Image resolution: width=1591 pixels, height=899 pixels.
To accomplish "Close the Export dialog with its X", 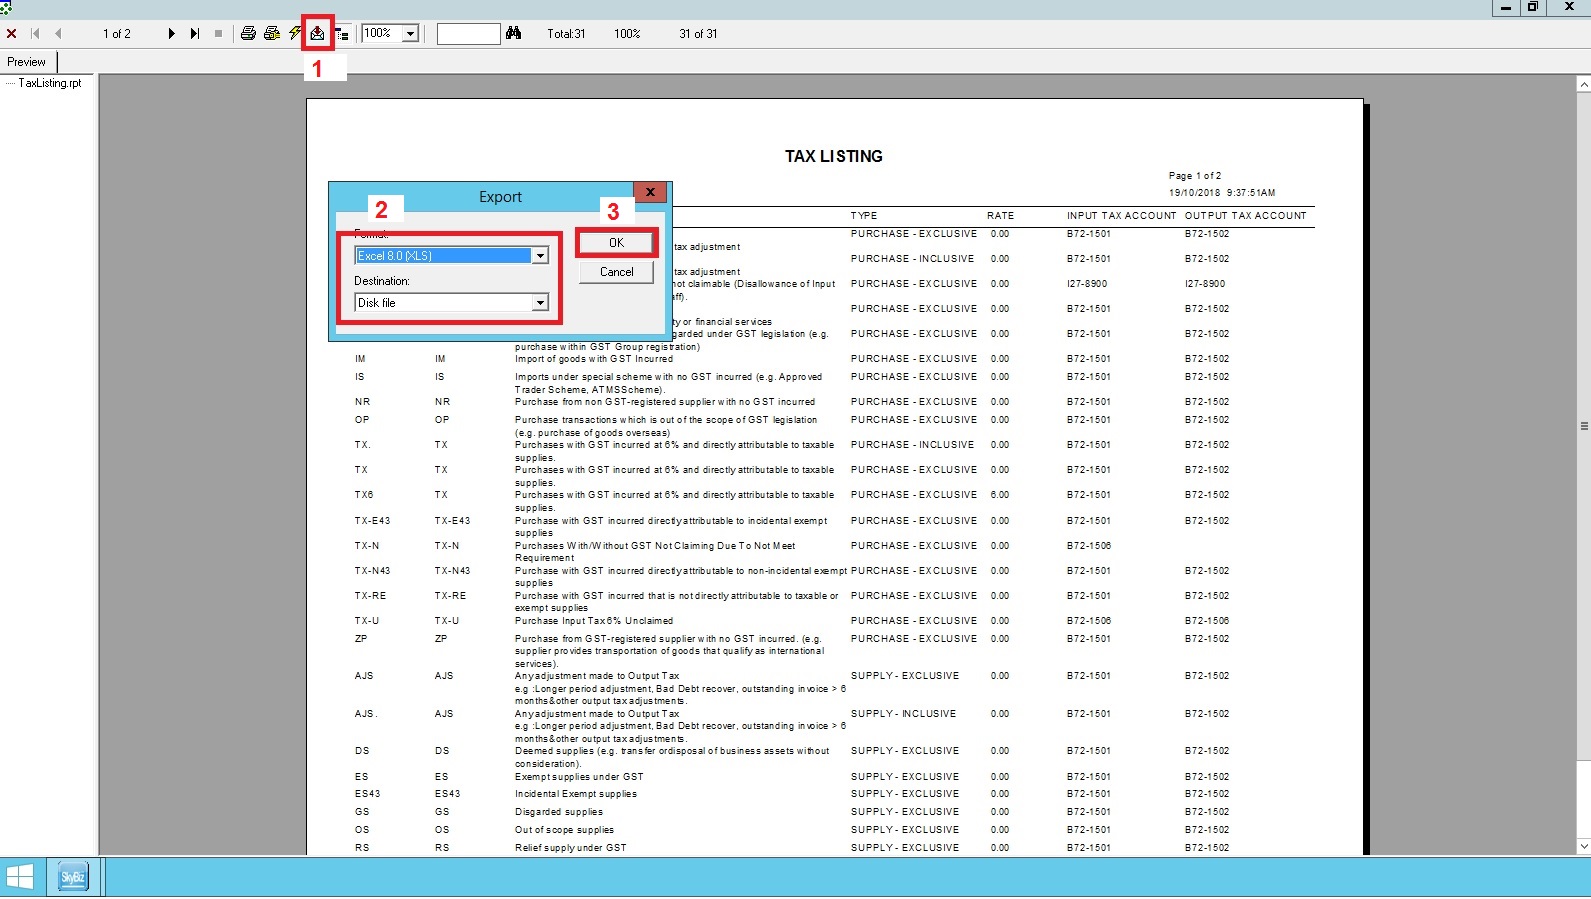I will (x=650, y=192).
